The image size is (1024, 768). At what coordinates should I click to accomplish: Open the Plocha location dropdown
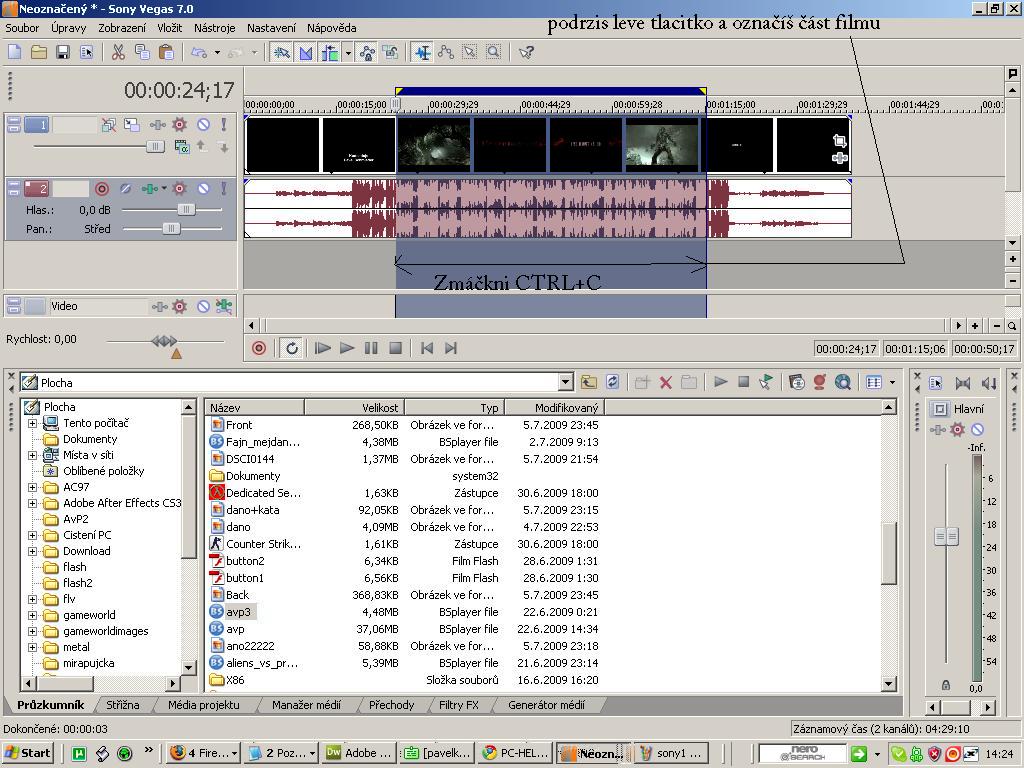(x=565, y=382)
